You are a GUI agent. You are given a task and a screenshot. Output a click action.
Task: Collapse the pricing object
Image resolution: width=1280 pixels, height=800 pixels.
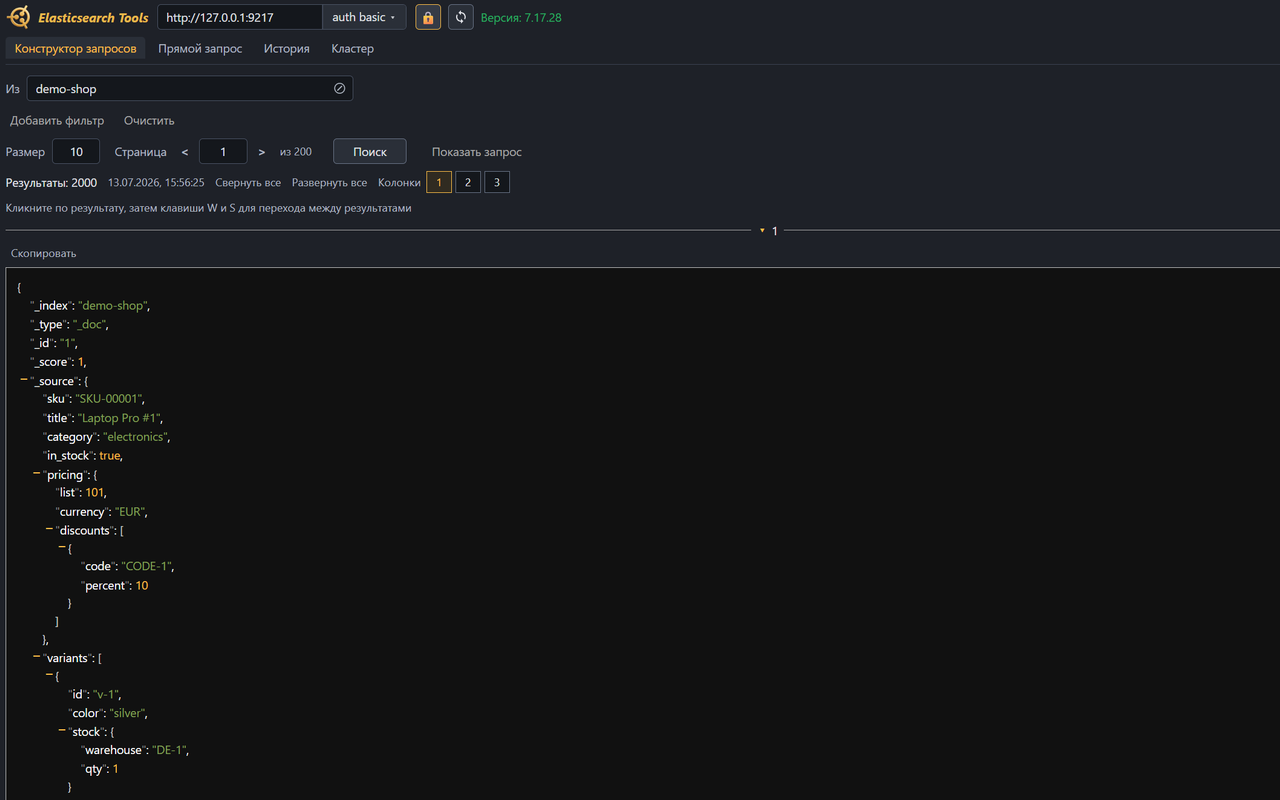point(36,474)
